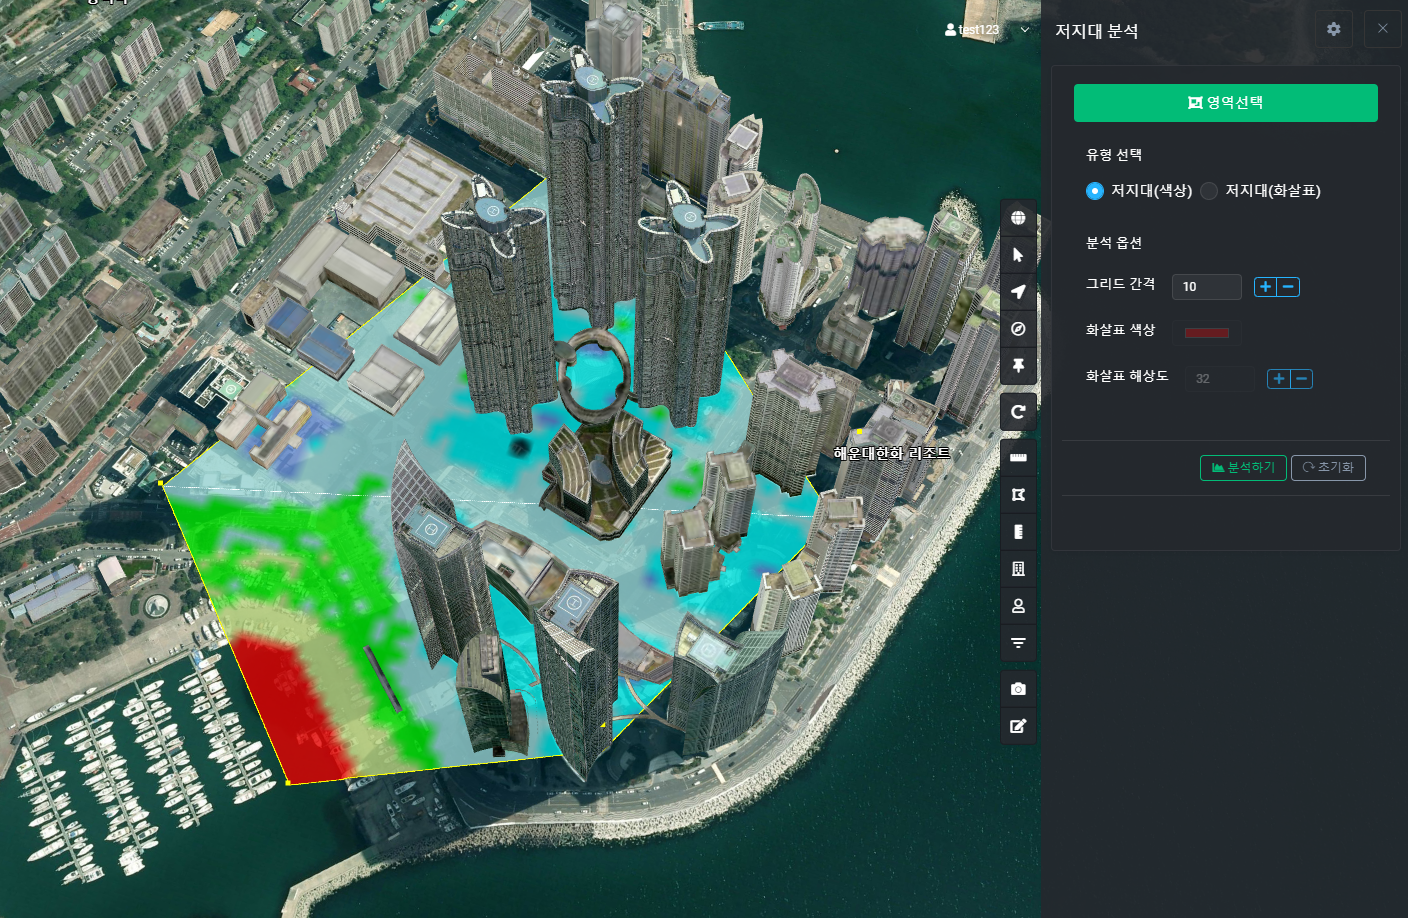Click the compass icon in toolbar
Image resolution: width=1408 pixels, height=918 pixels.
click(x=1018, y=329)
